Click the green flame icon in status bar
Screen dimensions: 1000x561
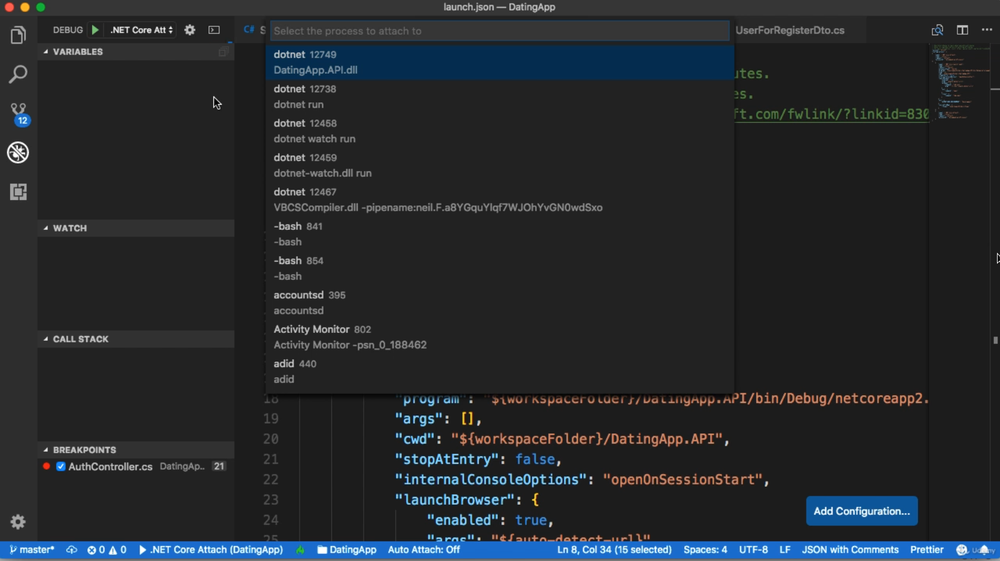(300, 550)
